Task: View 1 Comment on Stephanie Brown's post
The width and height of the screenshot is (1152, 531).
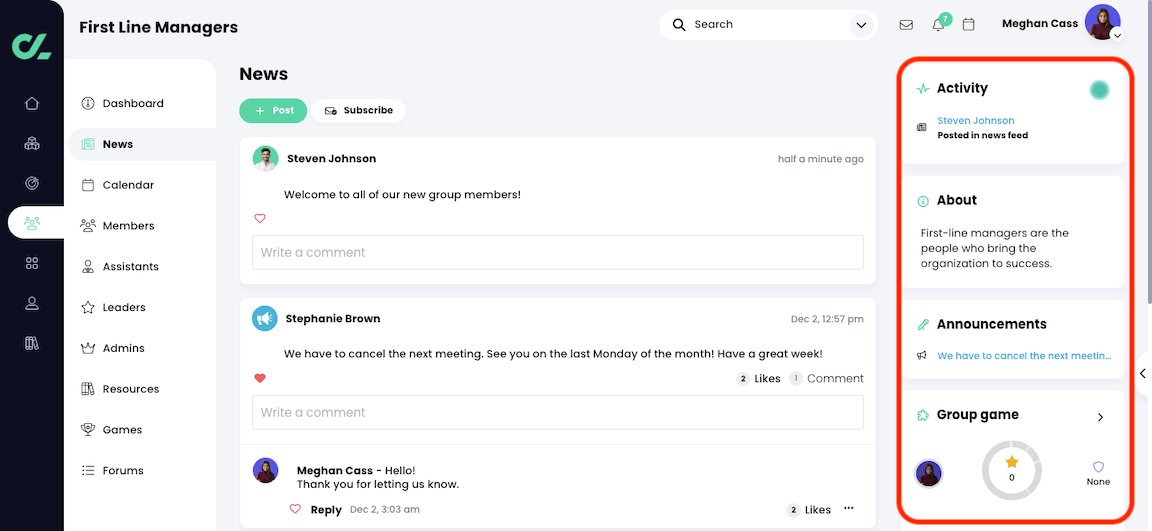Action: click(827, 379)
